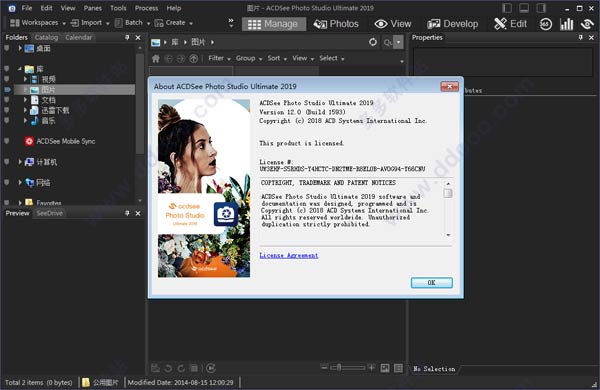The height and width of the screenshot is (390, 600).
Task: Select the 音乐 folder
Action: pos(48,121)
